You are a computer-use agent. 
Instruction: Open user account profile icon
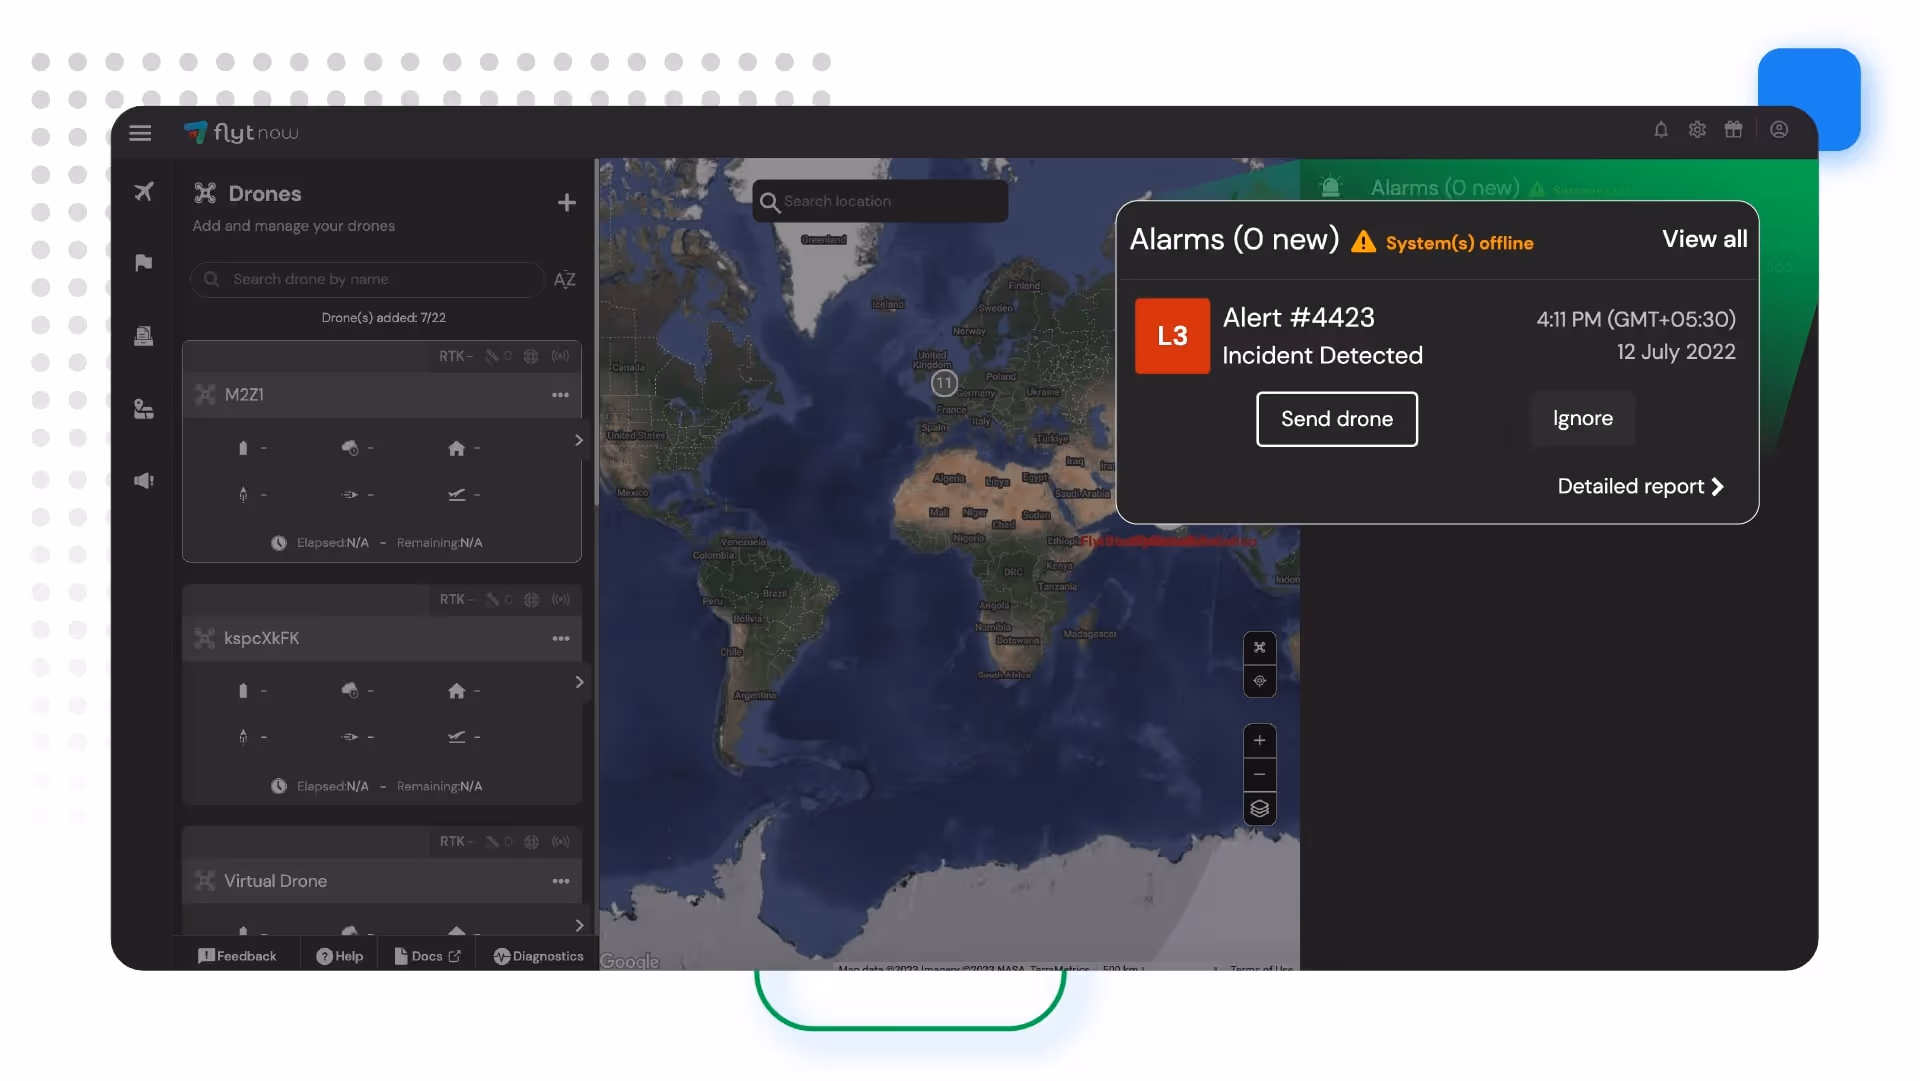(x=1779, y=130)
